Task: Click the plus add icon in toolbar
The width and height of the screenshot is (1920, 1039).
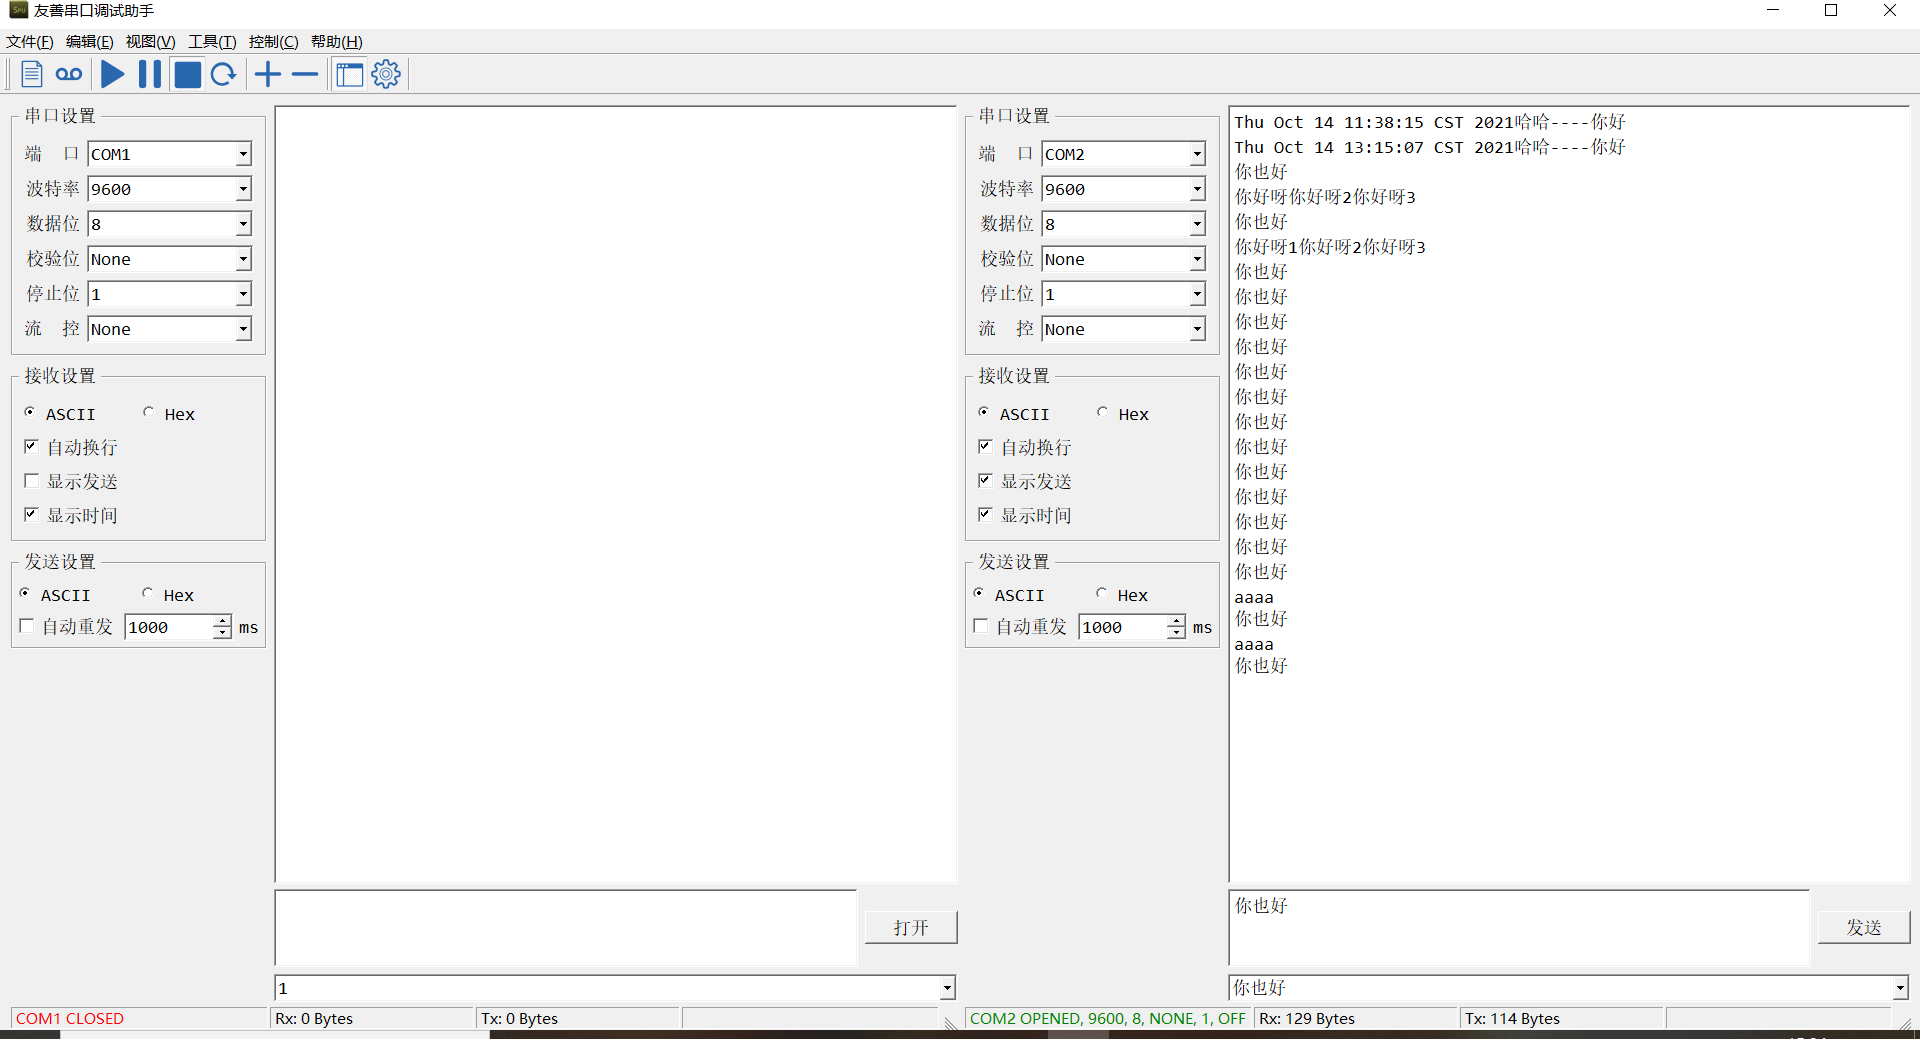Action: [268, 74]
